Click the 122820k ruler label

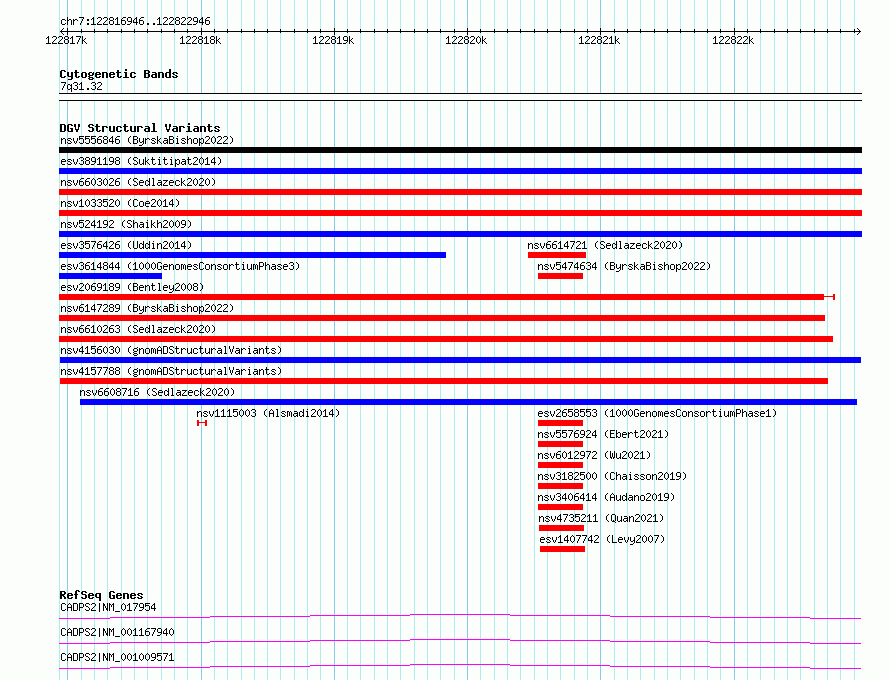click(466, 40)
